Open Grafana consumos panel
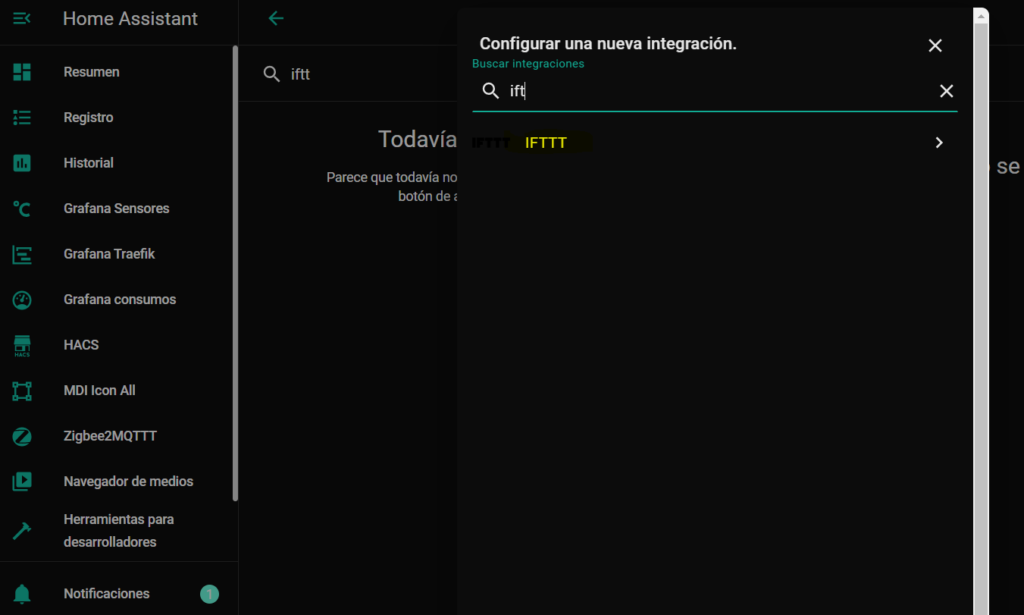This screenshot has height=615, width=1024. (x=118, y=300)
